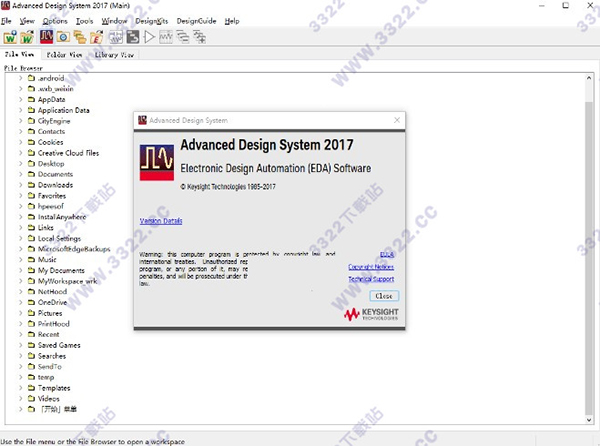Click the Create New Workspace toolbar icon

click(10, 37)
